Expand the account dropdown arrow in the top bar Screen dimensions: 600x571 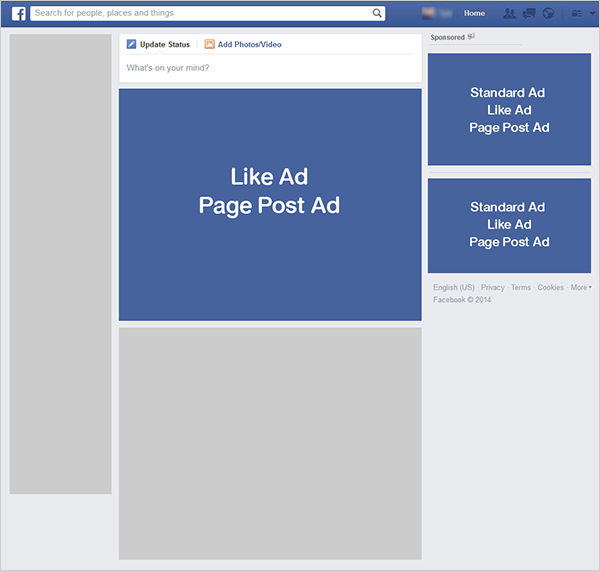tap(592, 13)
